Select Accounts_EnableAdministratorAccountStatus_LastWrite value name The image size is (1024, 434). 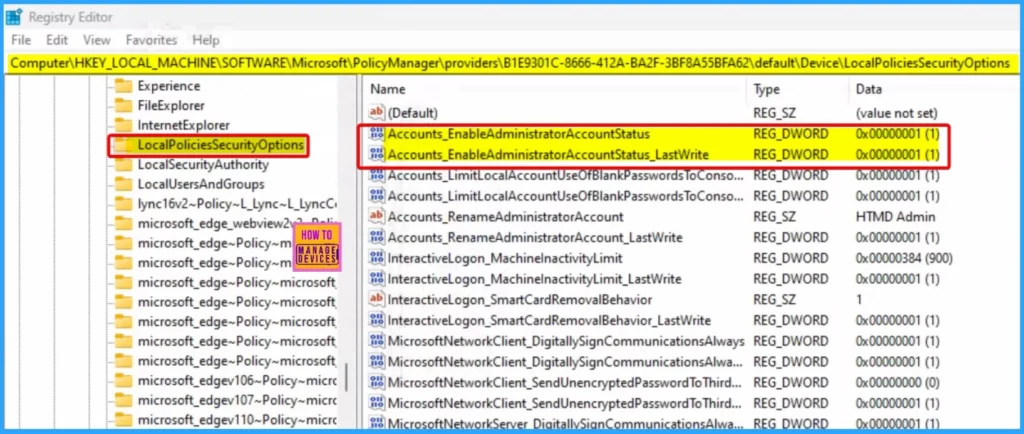(x=549, y=155)
